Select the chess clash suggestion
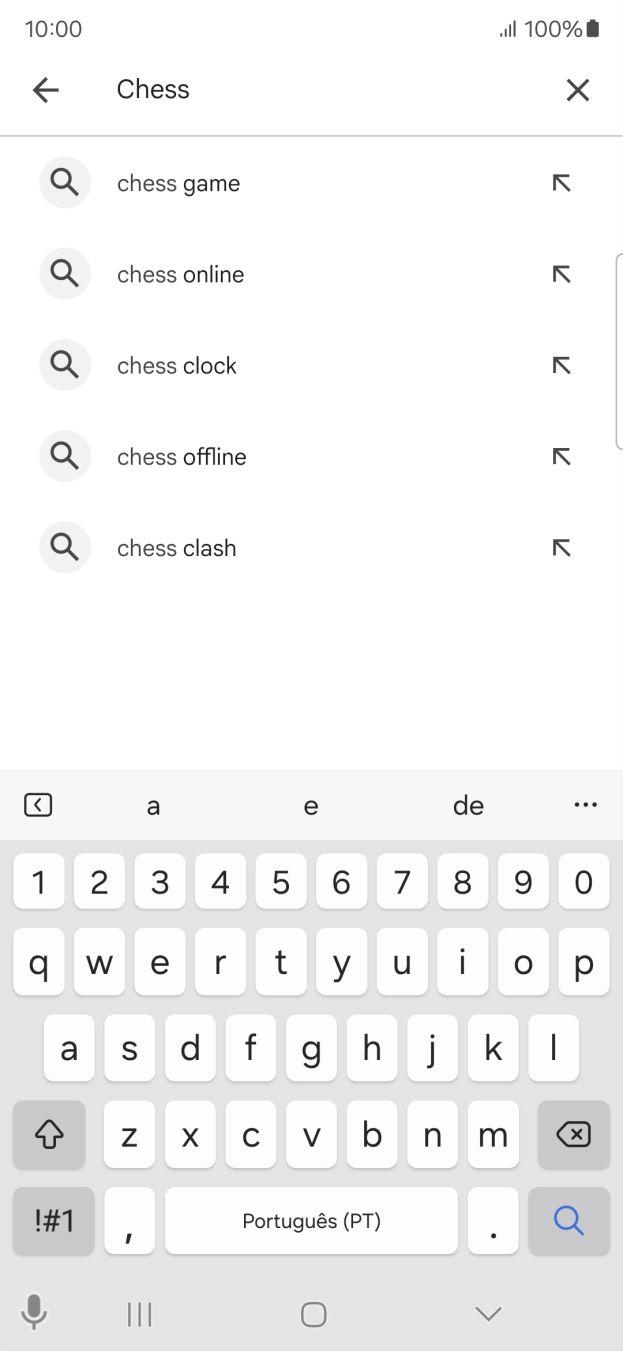Image resolution: width=623 pixels, height=1351 pixels. point(176,547)
